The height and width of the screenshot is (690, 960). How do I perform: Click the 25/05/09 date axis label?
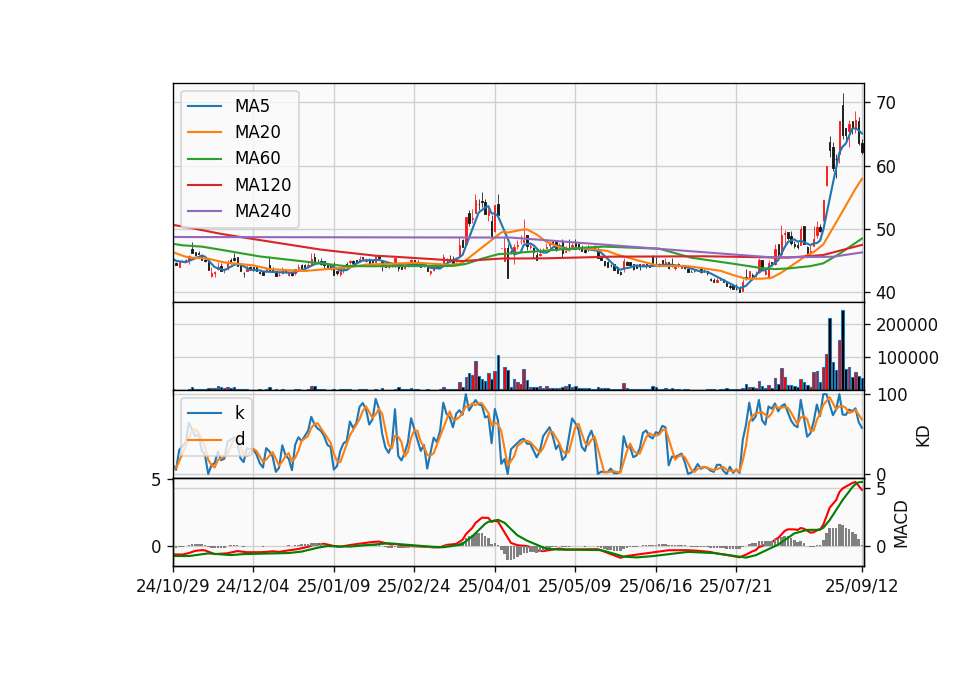pos(575,587)
